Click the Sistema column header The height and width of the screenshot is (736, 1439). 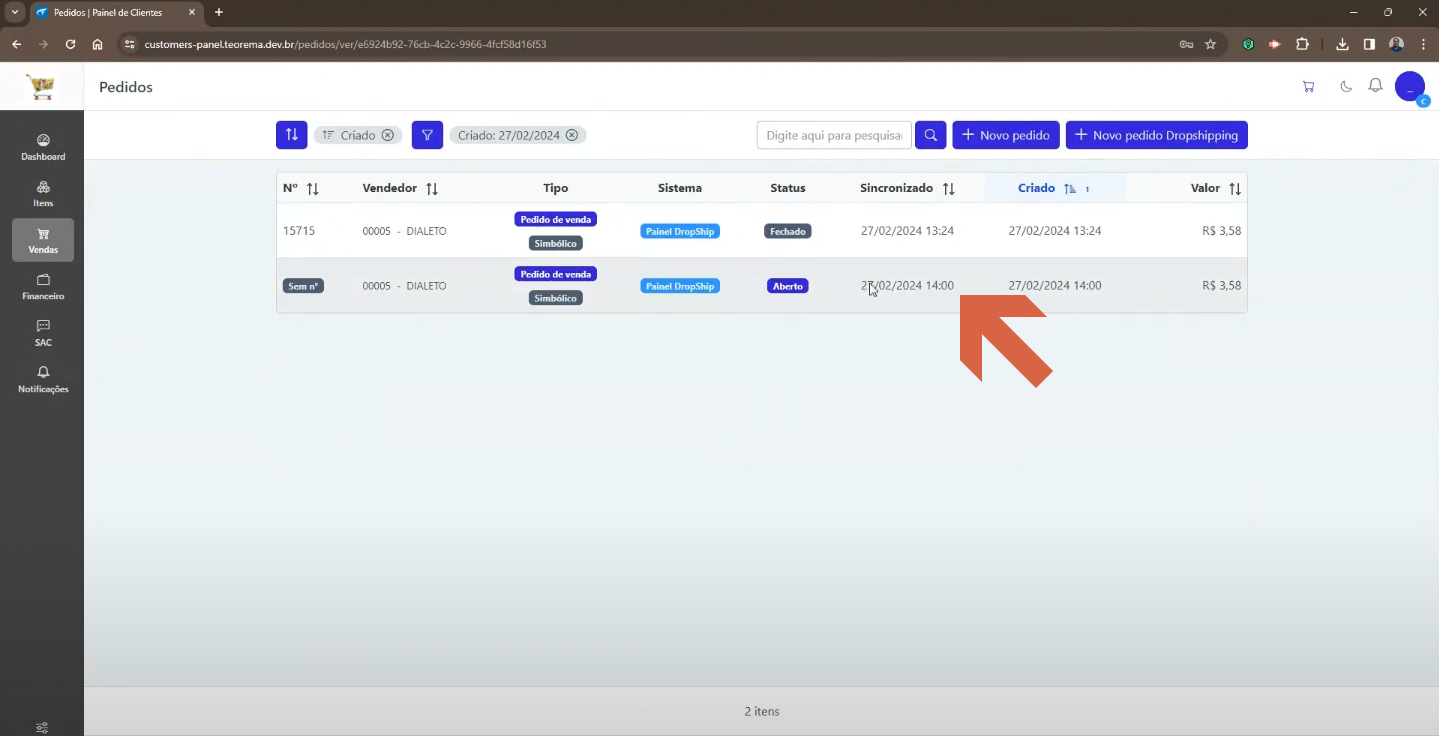coord(680,188)
